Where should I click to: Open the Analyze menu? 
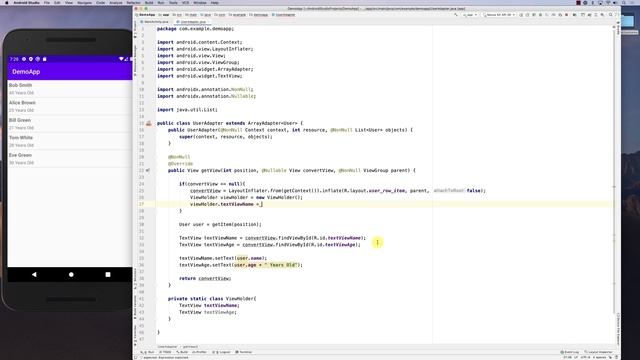tap(116, 2)
